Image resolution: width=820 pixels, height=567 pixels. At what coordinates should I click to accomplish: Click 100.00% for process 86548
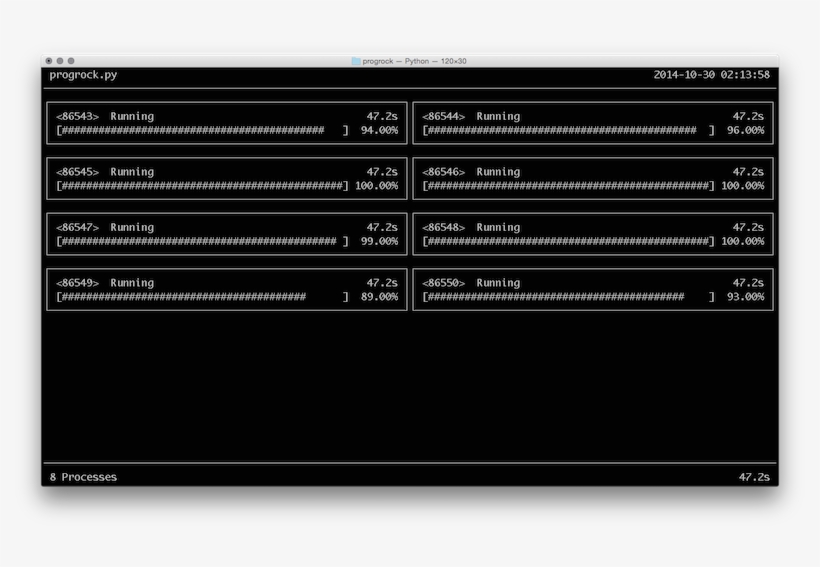[x=743, y=241]
